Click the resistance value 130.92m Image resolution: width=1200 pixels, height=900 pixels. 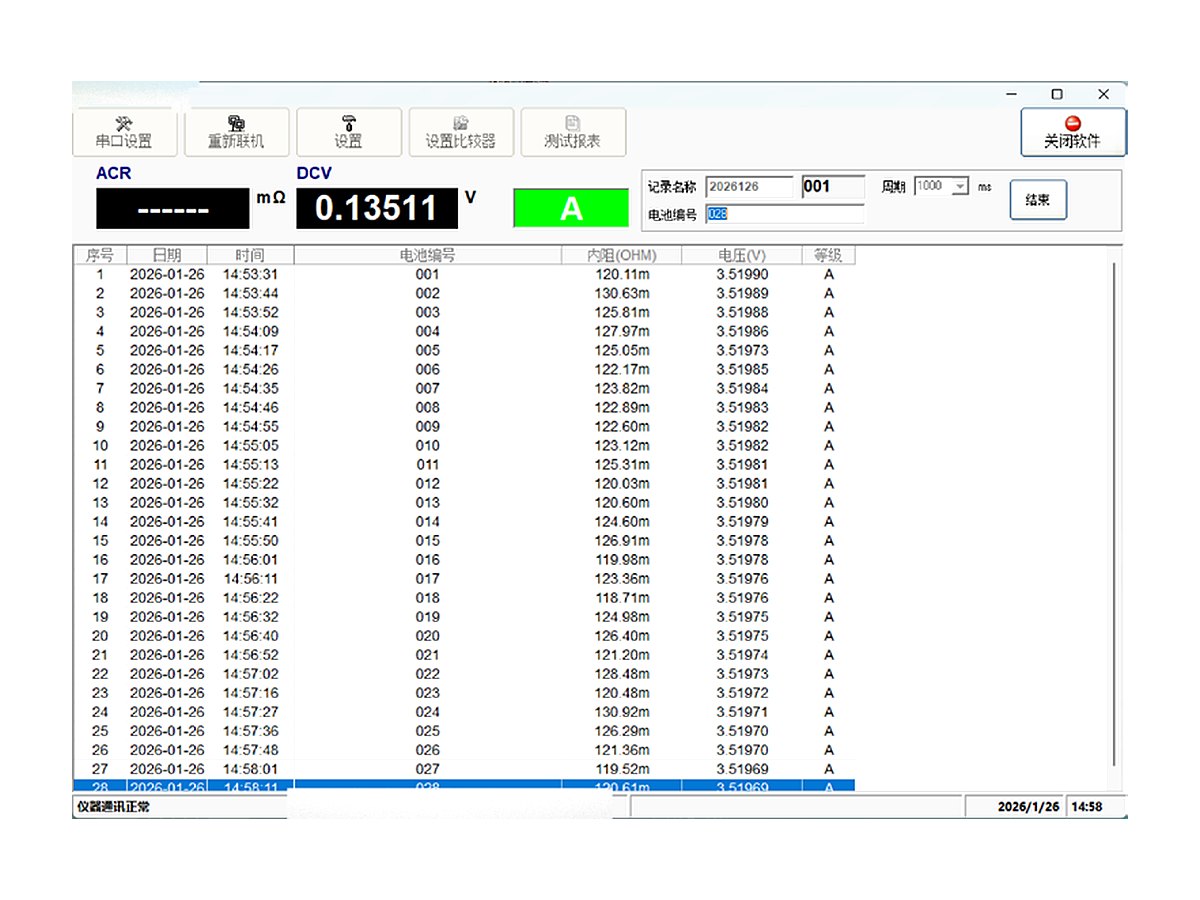pos(622,711)
